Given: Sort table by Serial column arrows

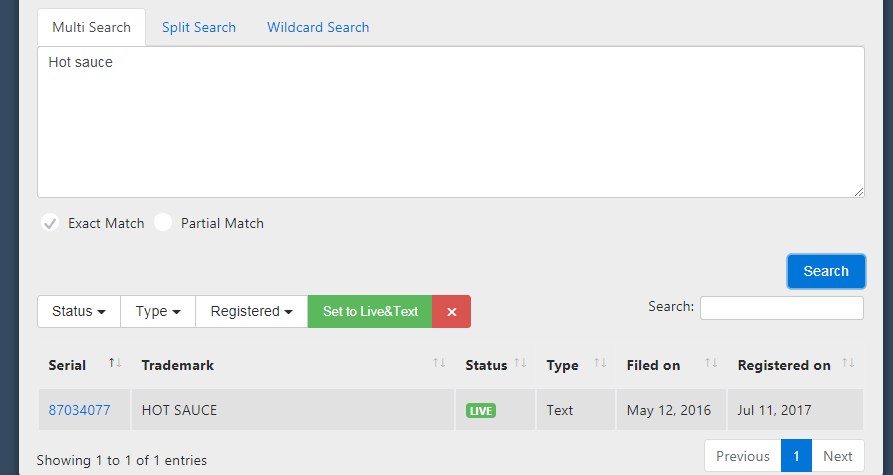Looking at the screenshot, I should point(115,363).
